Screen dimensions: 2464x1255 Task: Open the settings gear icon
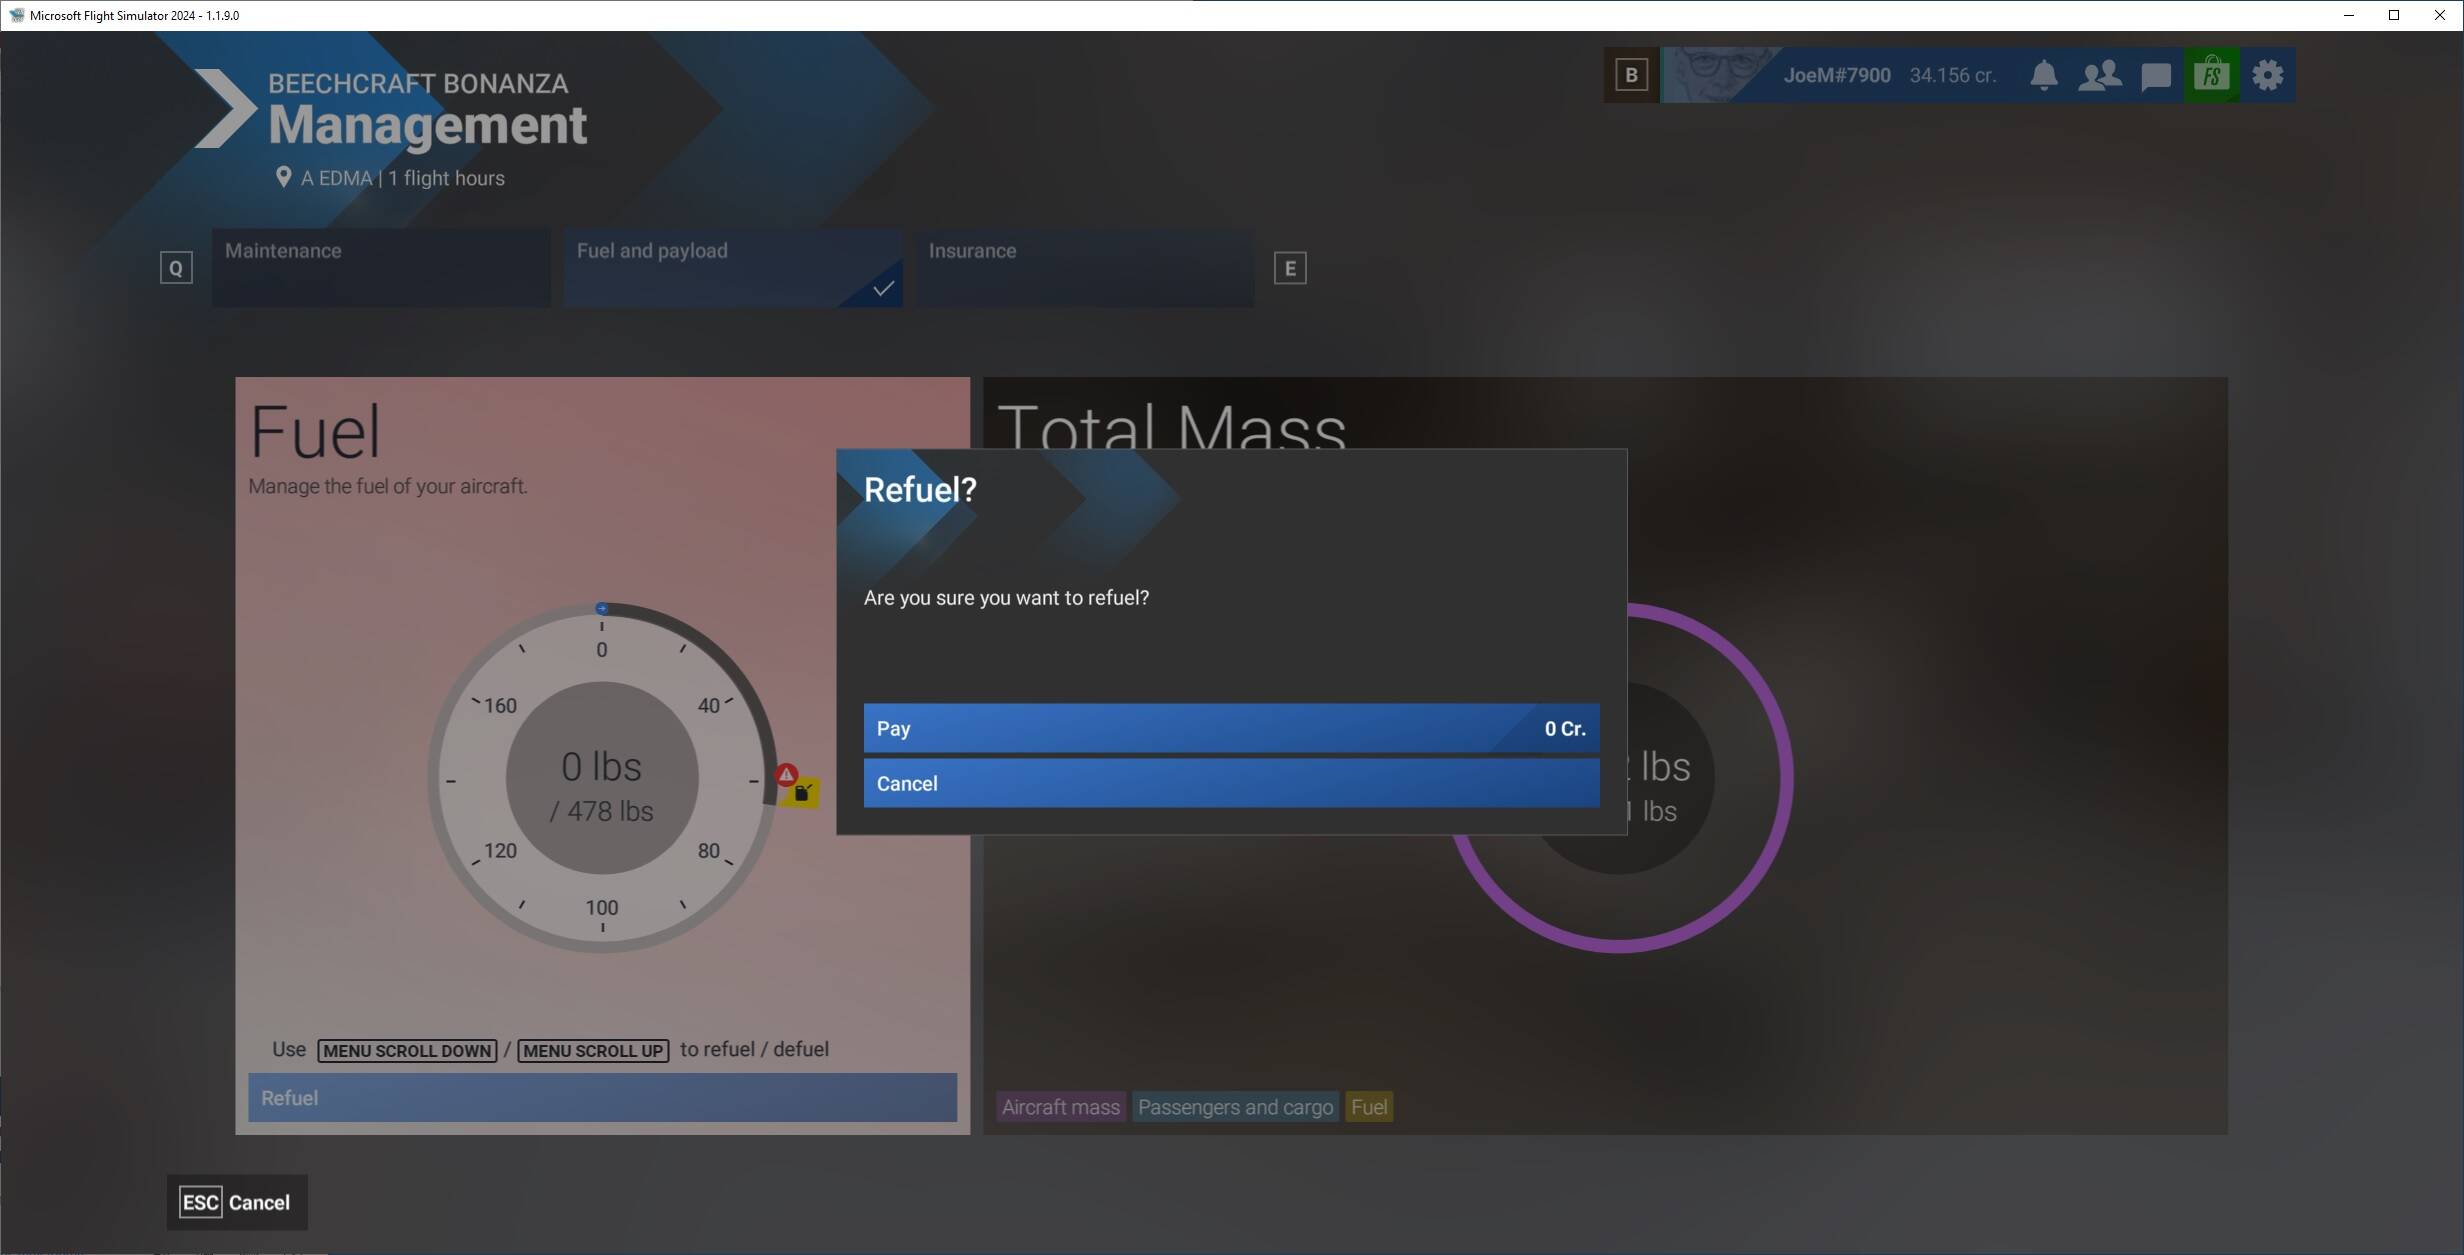(x=2267, y=75)
